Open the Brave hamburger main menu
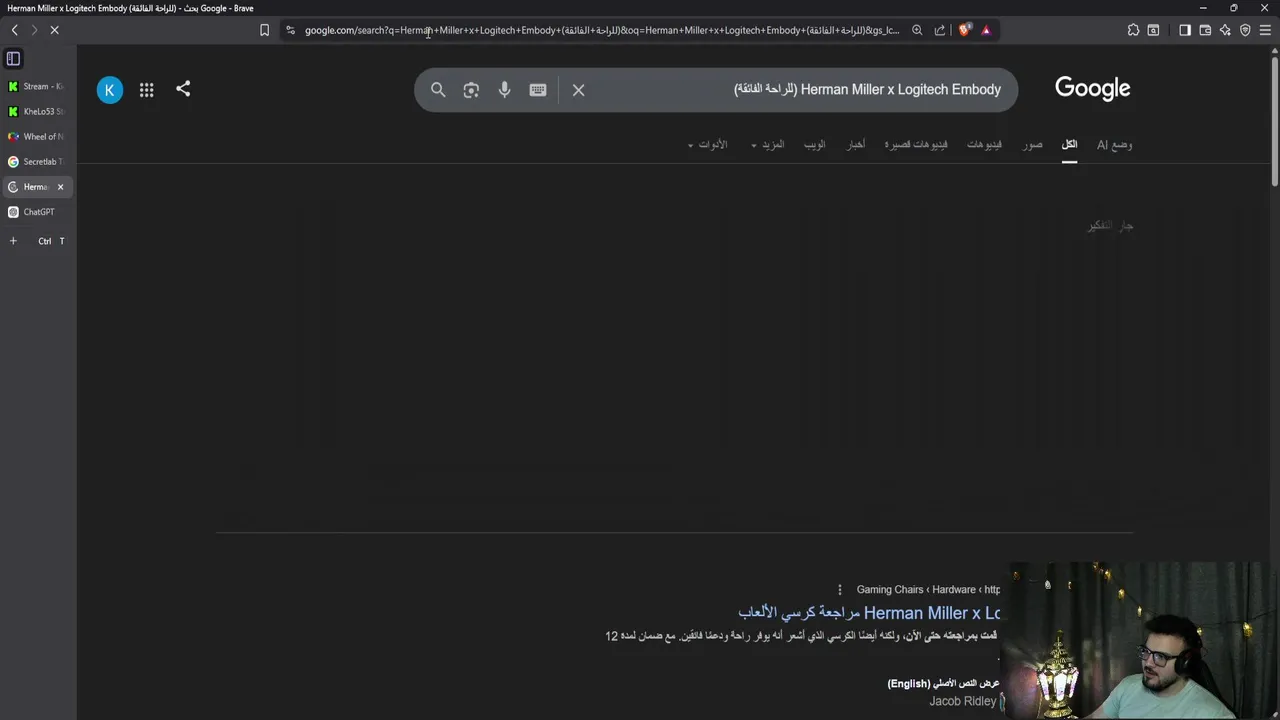The image size is (1280, 720). coord(1265,30)
